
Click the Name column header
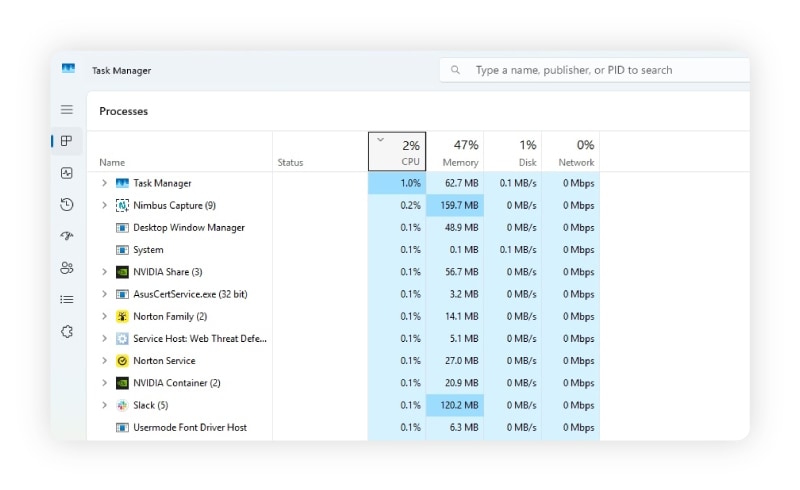click(x=112, y=162)
